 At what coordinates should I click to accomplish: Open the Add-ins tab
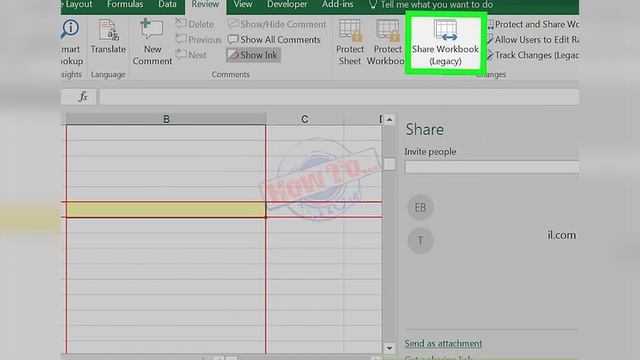(x=338, y=4)
